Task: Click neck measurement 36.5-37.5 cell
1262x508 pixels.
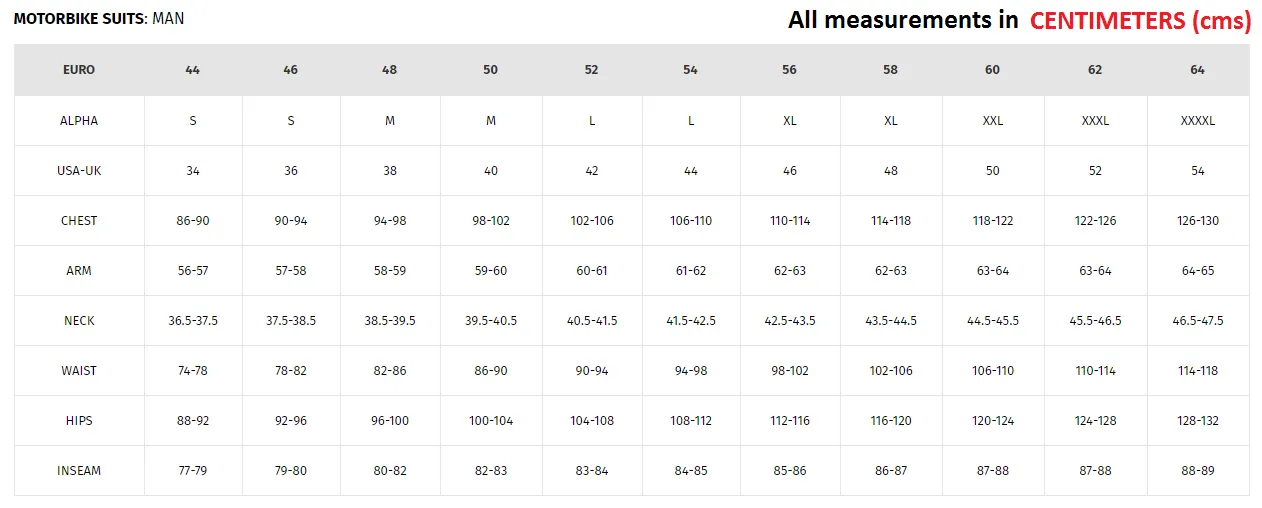Action: point(193,320)
